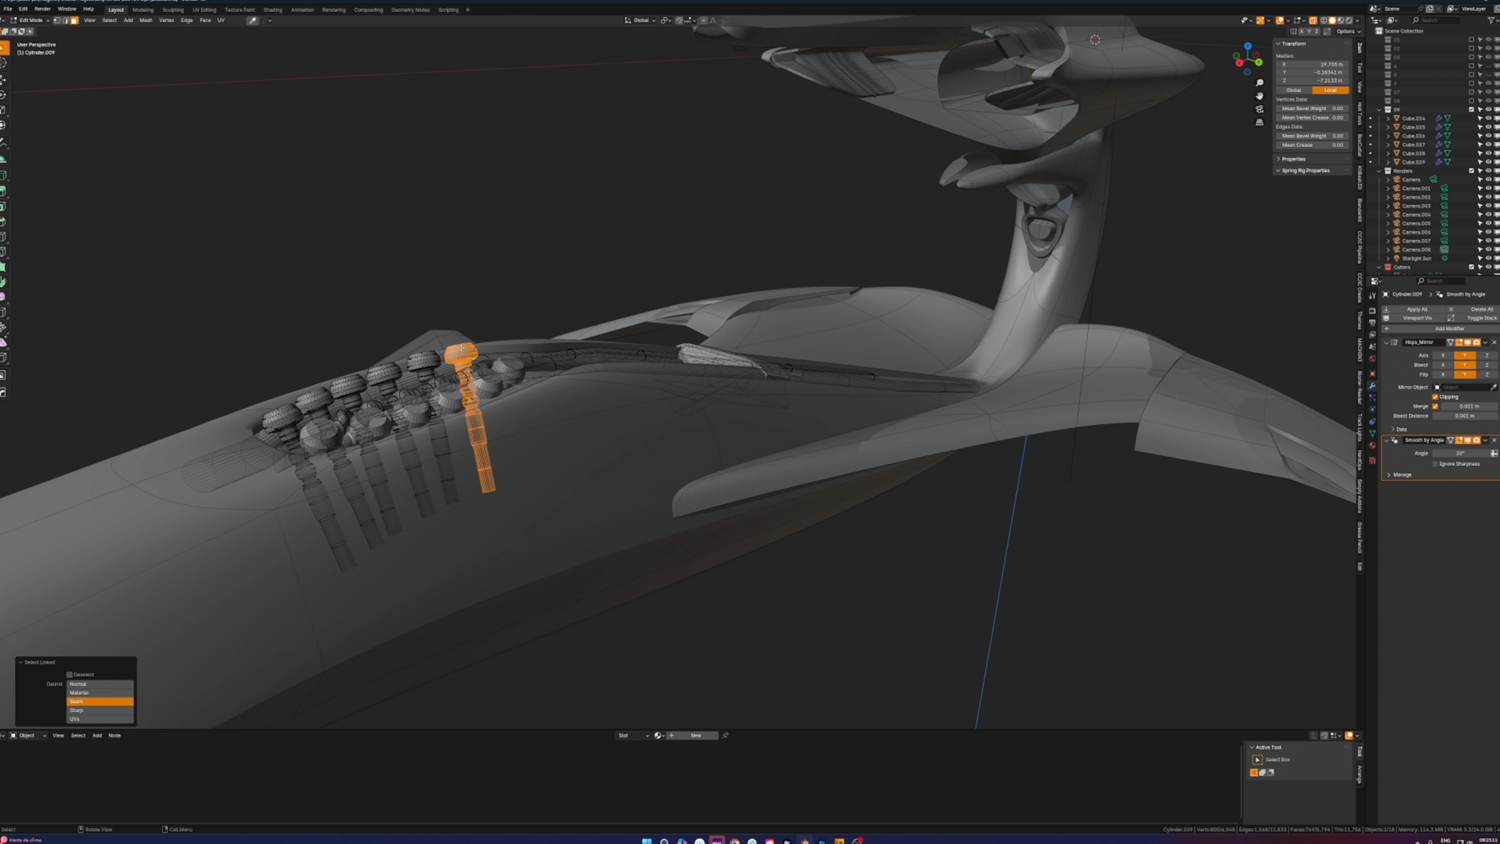Toggle Hops_Mirror render camera icon
The image size is (1500, 844).
[x=1476, y=342]
